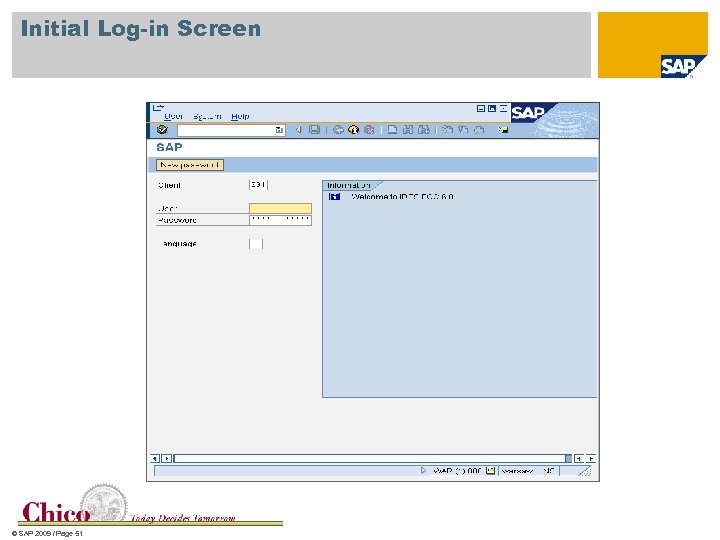
Task: Collapse the command field using the arrow
Action: 298,130
